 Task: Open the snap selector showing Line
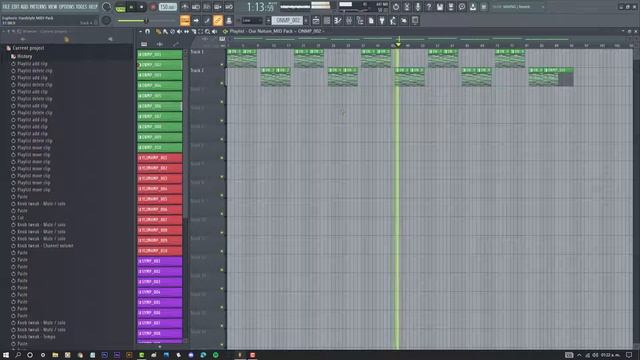pos(252,20)
